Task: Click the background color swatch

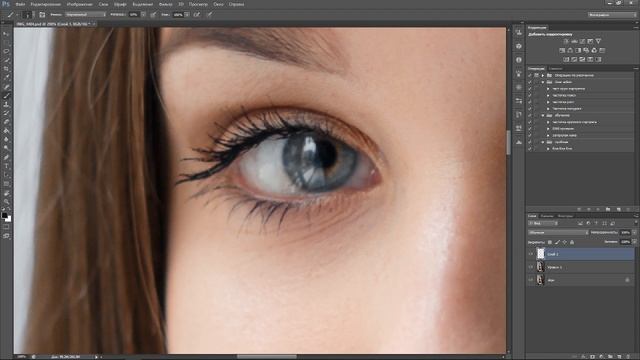Action: point(9,219)
